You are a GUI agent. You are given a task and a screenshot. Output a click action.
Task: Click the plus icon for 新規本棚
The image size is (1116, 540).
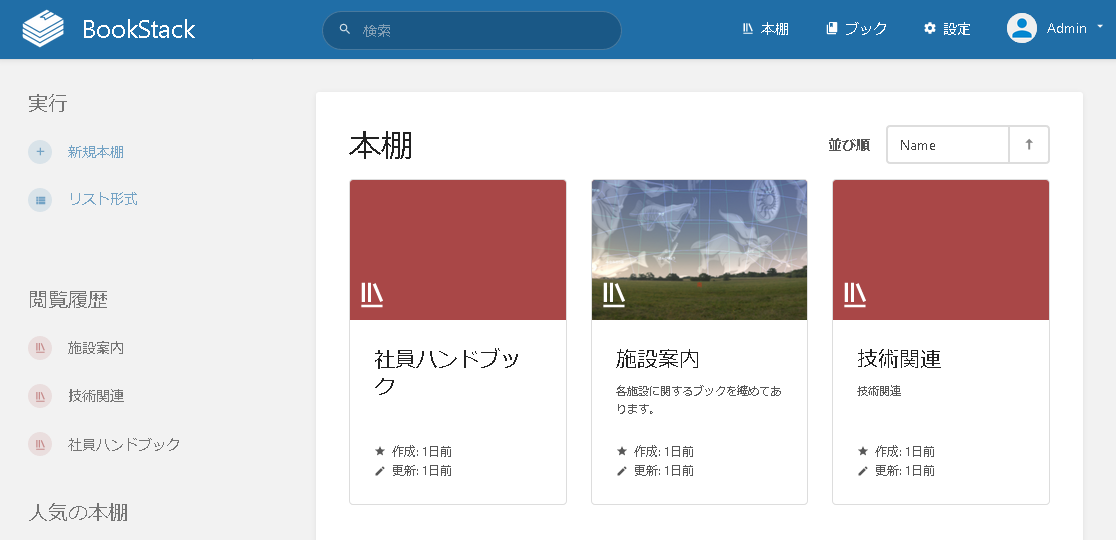point(40,152)
